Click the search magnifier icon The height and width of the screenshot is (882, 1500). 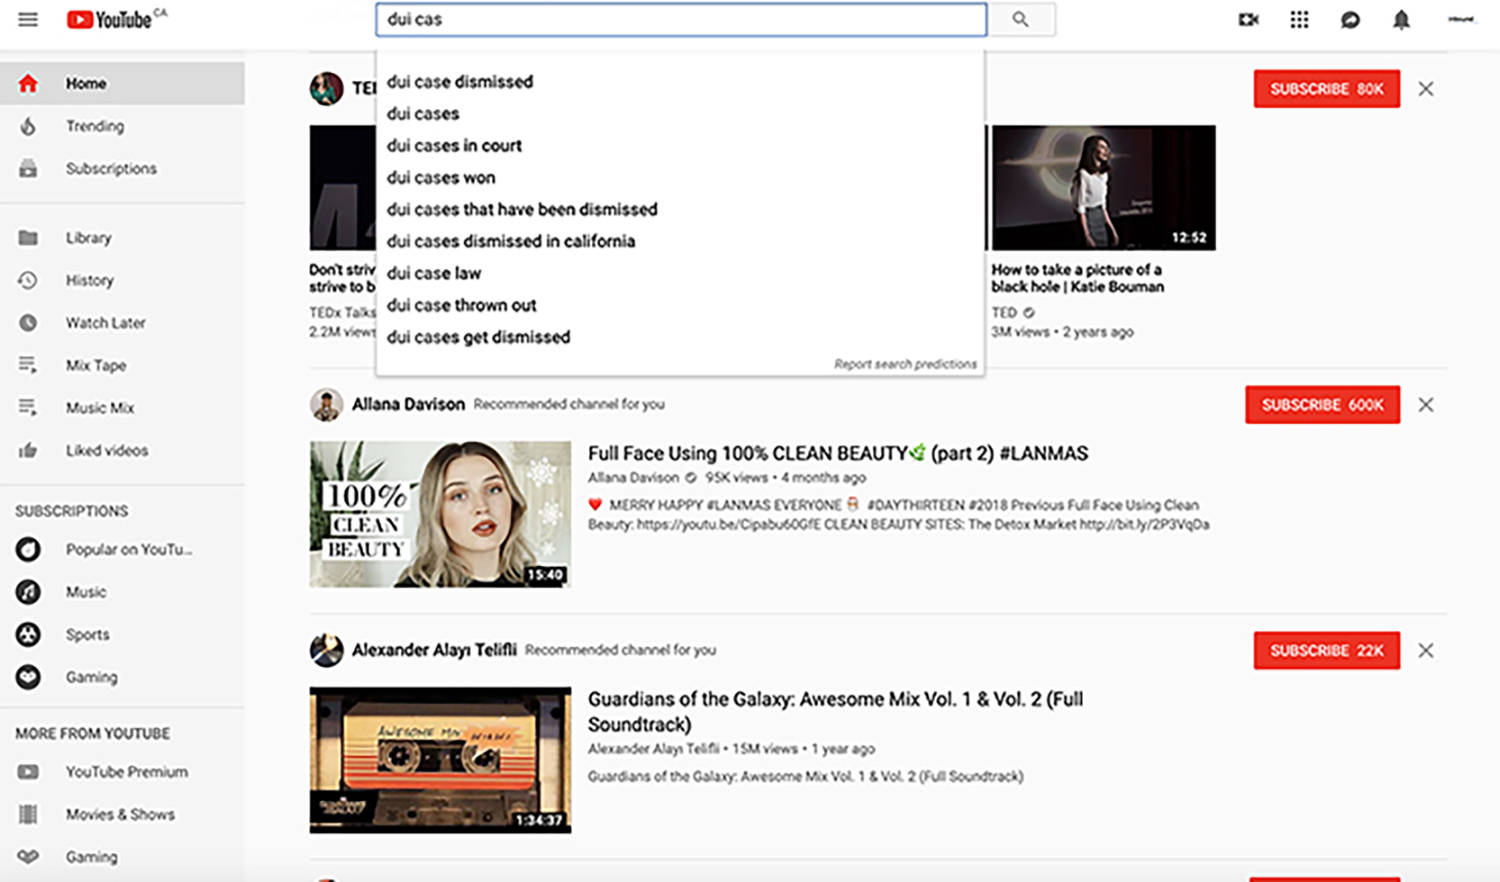[1021, 19]
